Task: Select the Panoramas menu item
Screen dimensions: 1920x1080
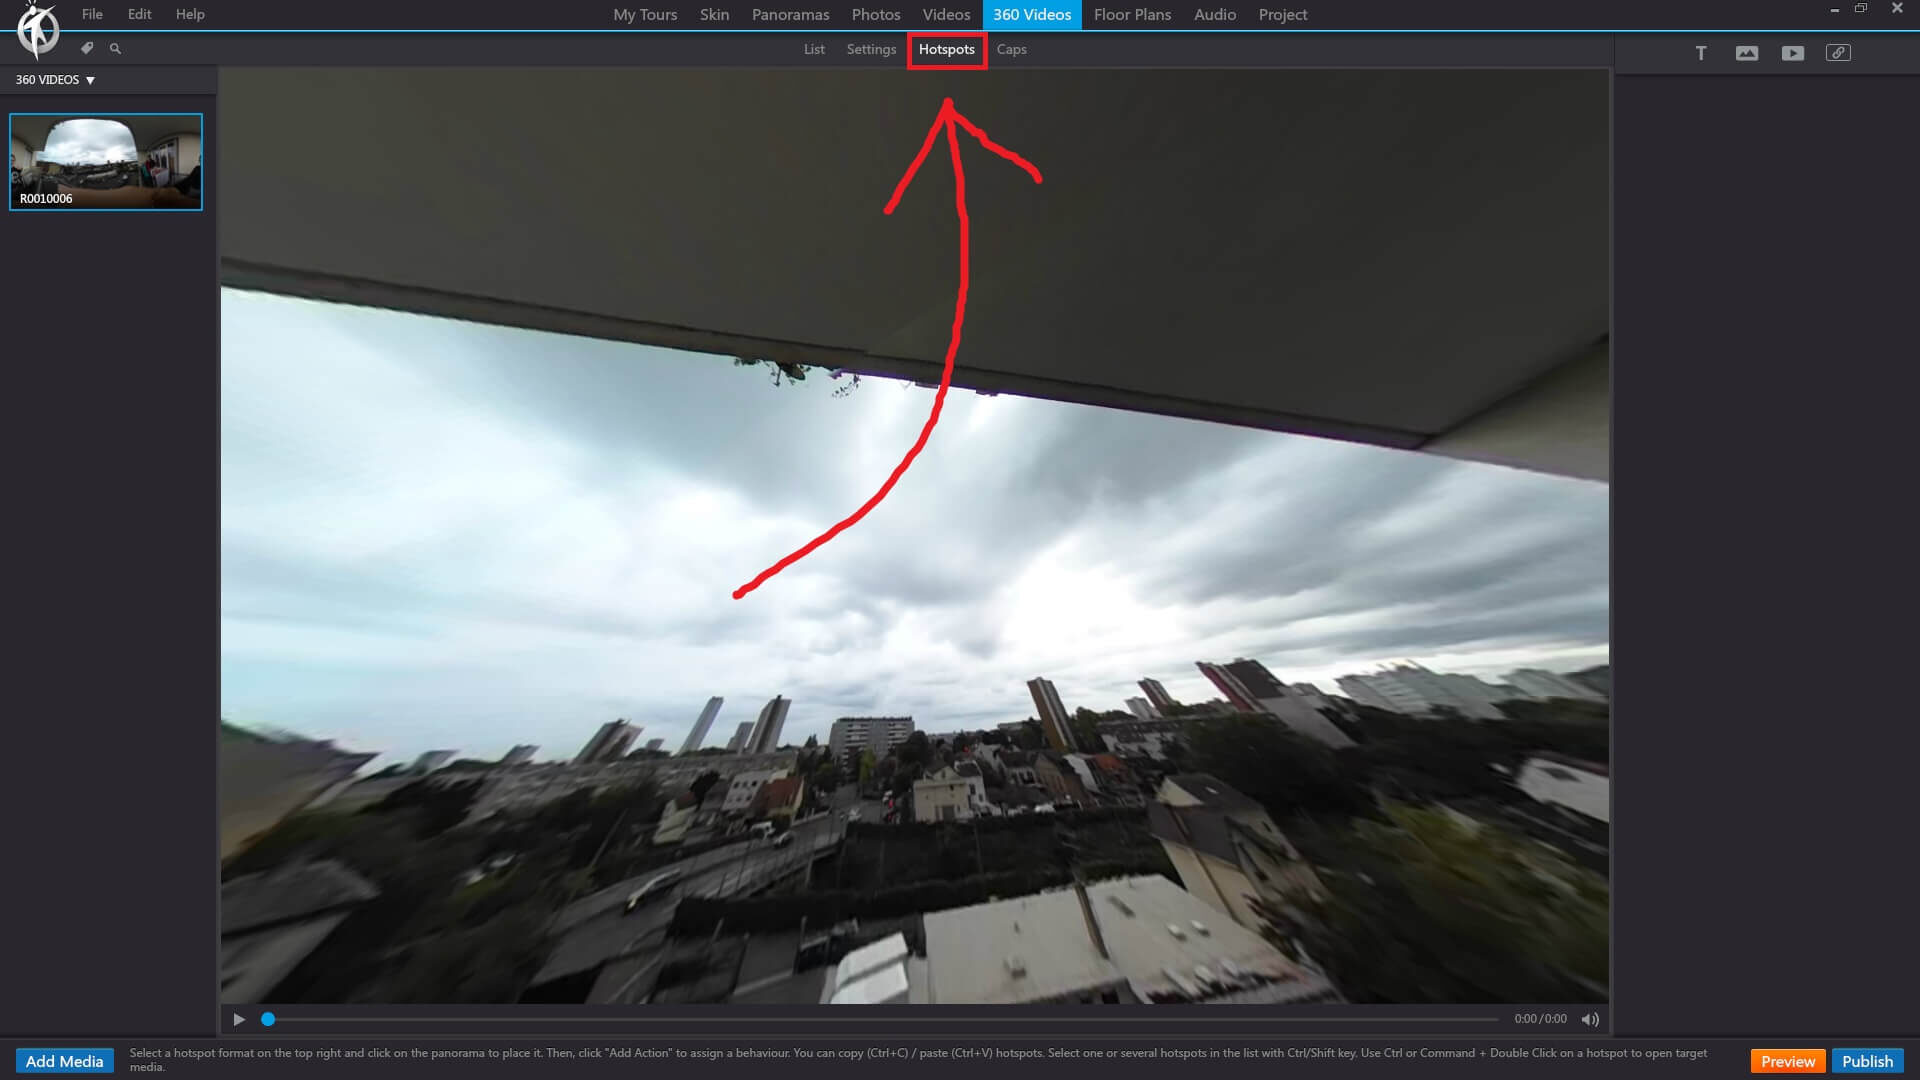Action: (789, 15)
